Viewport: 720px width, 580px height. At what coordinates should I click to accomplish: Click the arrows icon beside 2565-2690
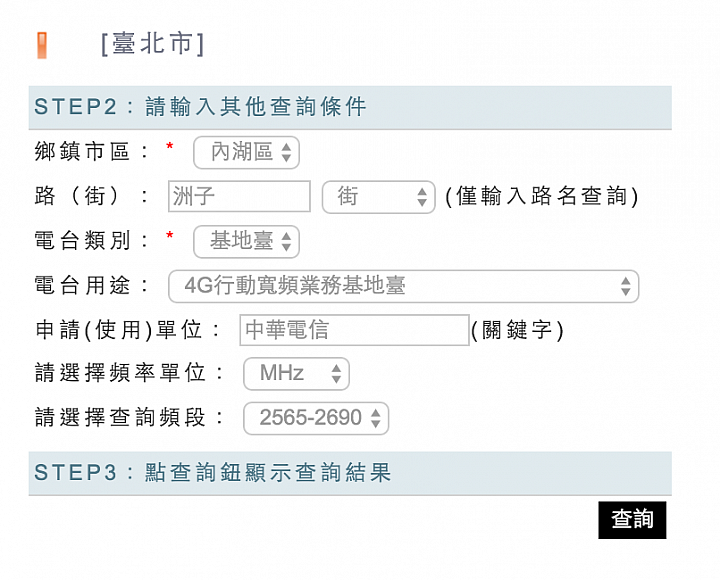pos(376,418)
